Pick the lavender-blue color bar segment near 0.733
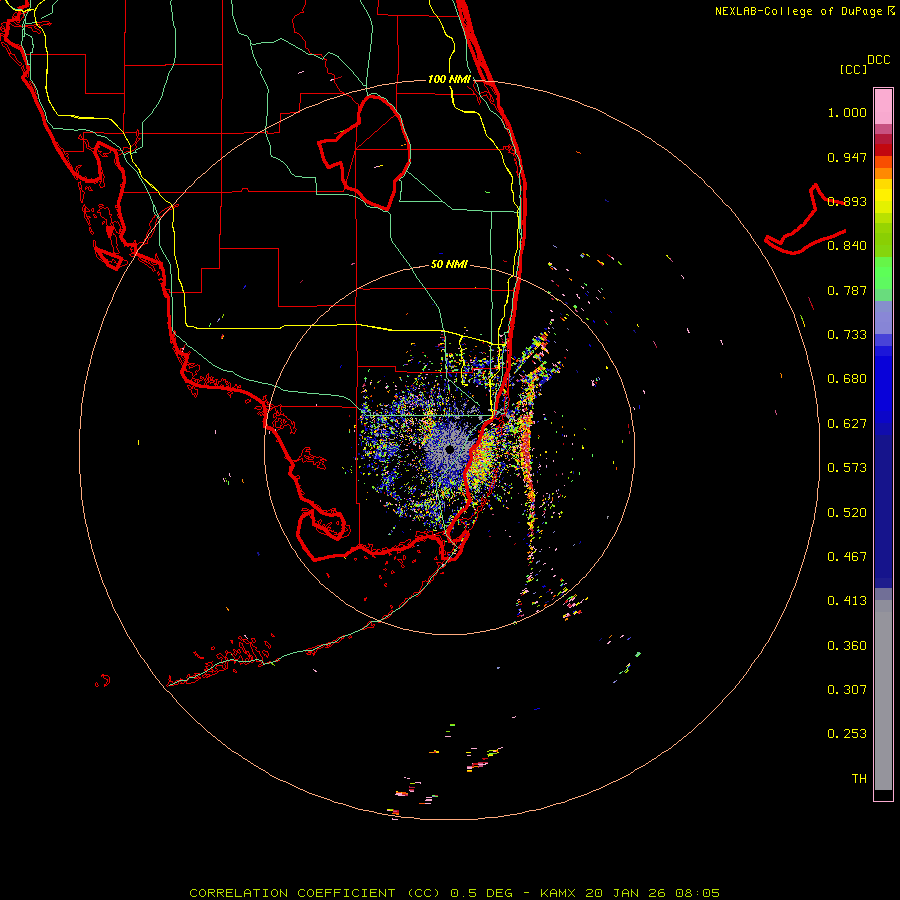This screenshot has height=900, width=900. (x=883, y=318)
